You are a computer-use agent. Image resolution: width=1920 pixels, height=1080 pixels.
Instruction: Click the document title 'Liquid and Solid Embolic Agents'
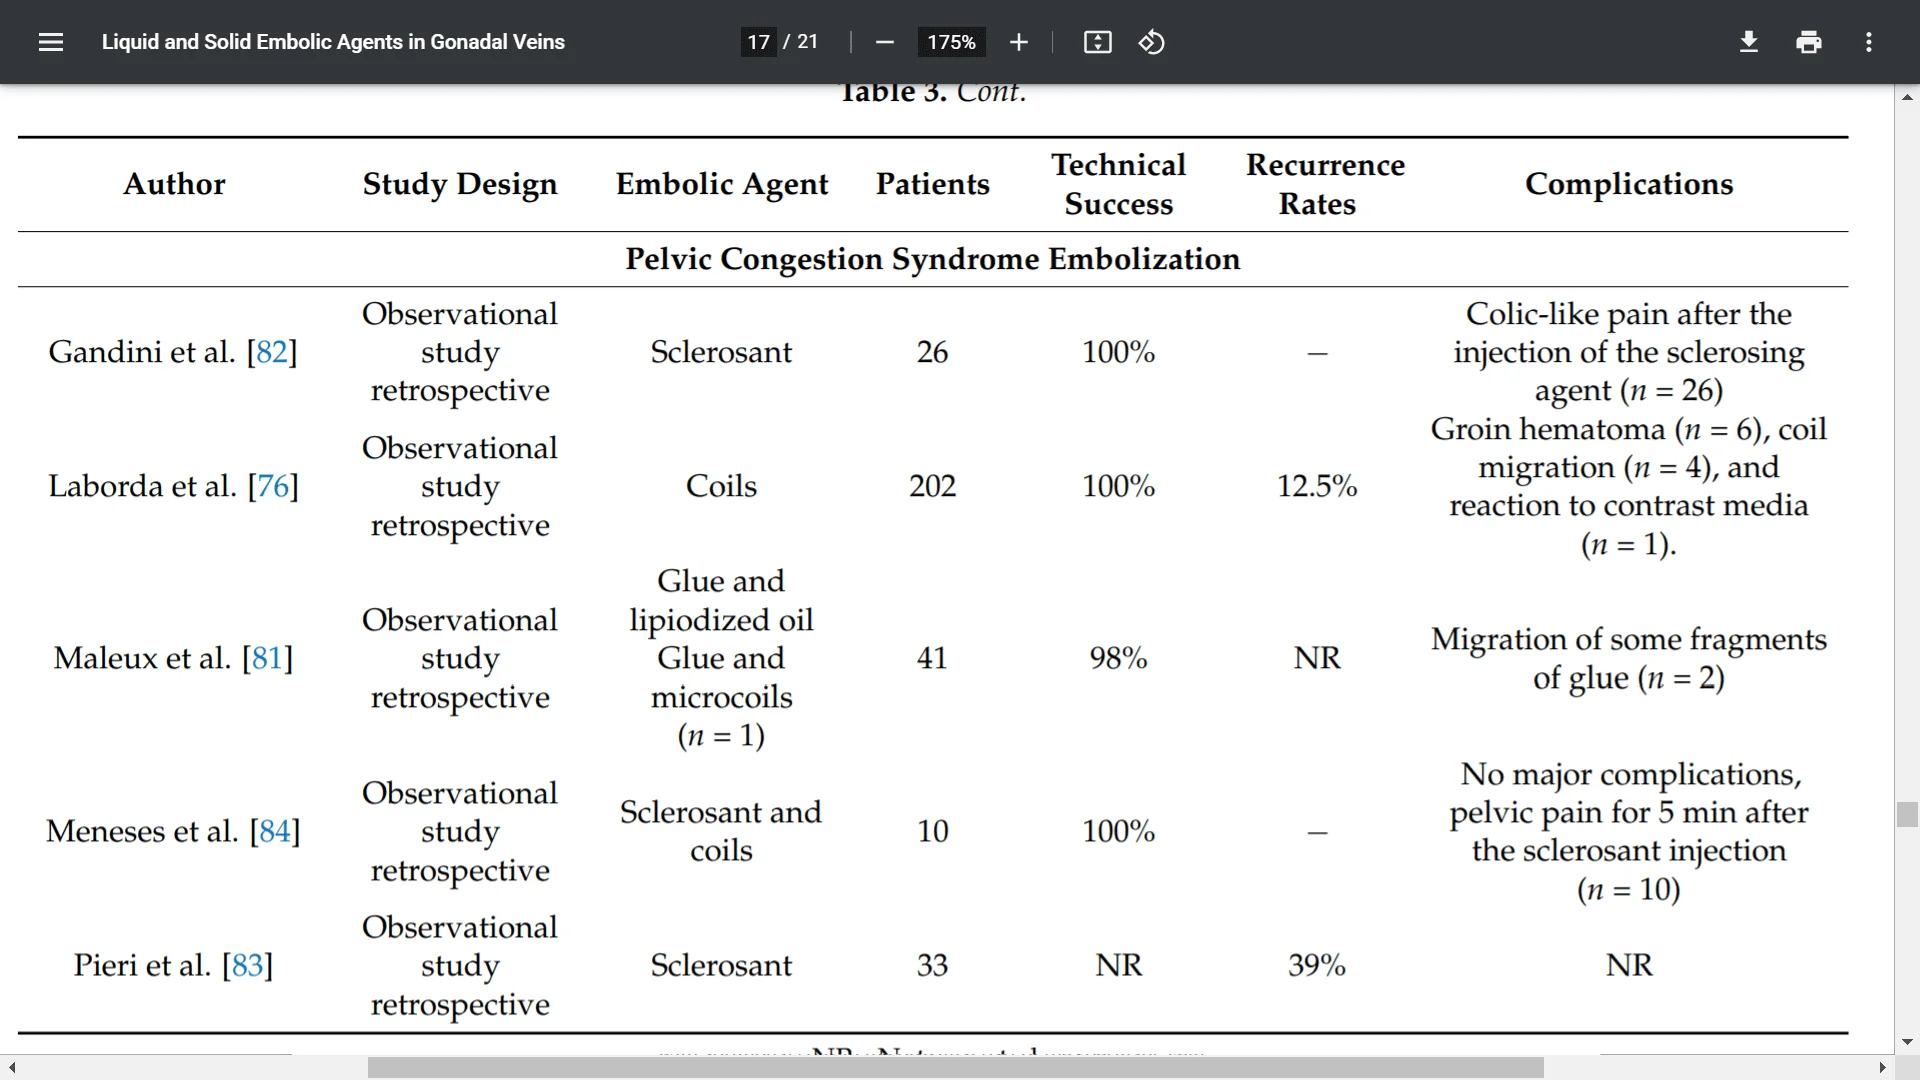coord(333,42)
